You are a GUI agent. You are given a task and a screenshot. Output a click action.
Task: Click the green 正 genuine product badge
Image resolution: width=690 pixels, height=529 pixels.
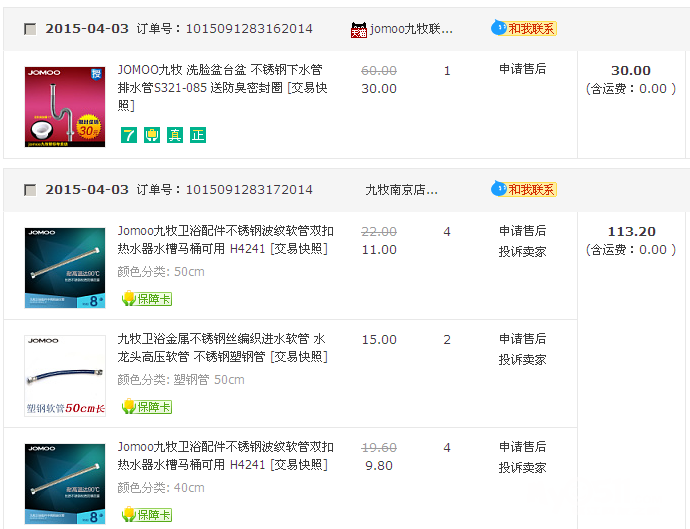[198, 135]
